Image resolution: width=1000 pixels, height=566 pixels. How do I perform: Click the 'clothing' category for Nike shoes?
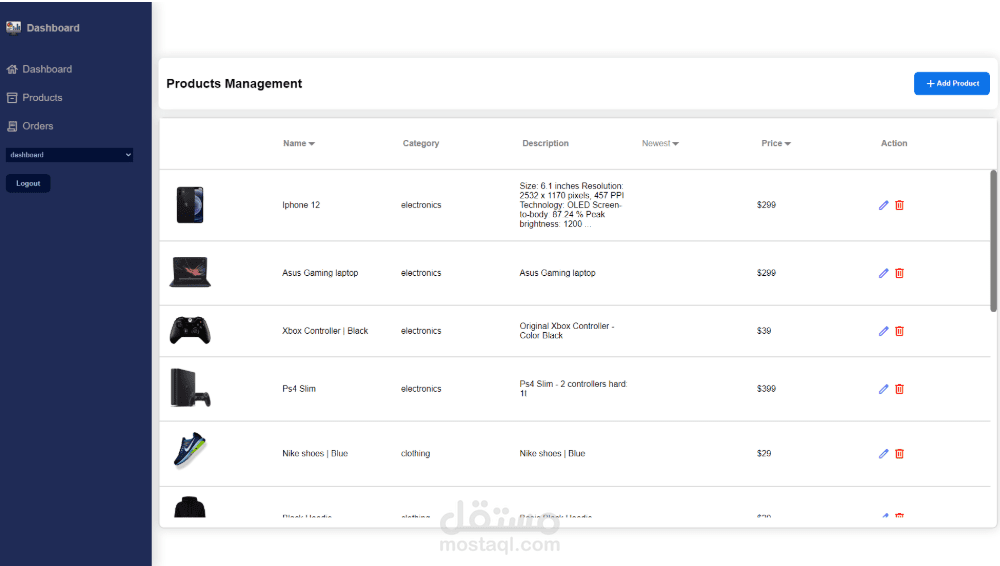416,454
